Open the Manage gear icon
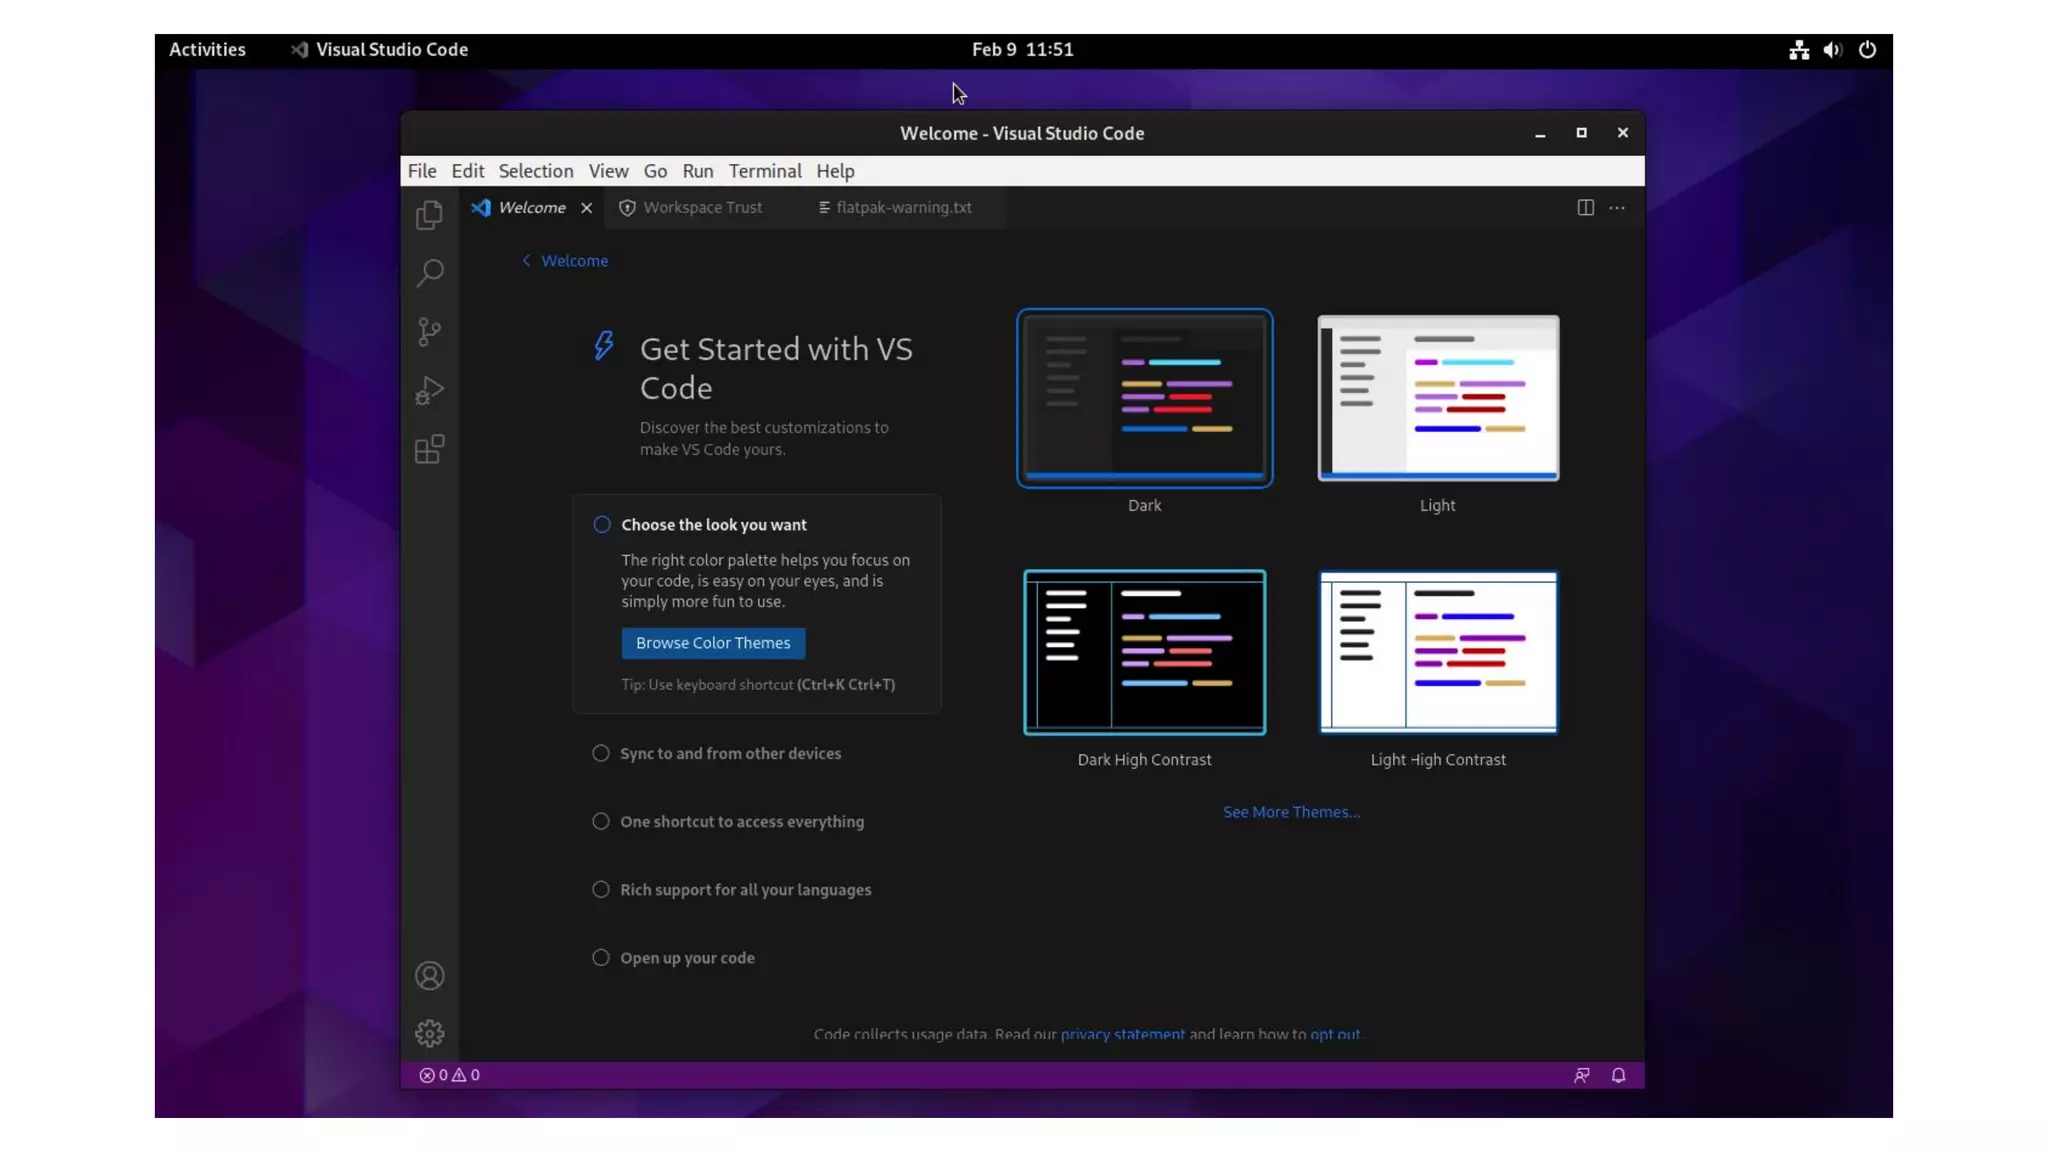 (429, 1033)
